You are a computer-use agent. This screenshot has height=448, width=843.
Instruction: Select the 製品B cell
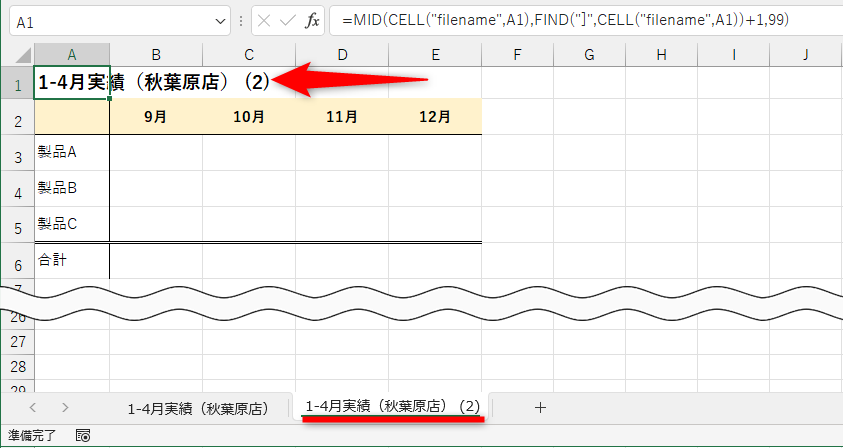(x=72, y=189)
